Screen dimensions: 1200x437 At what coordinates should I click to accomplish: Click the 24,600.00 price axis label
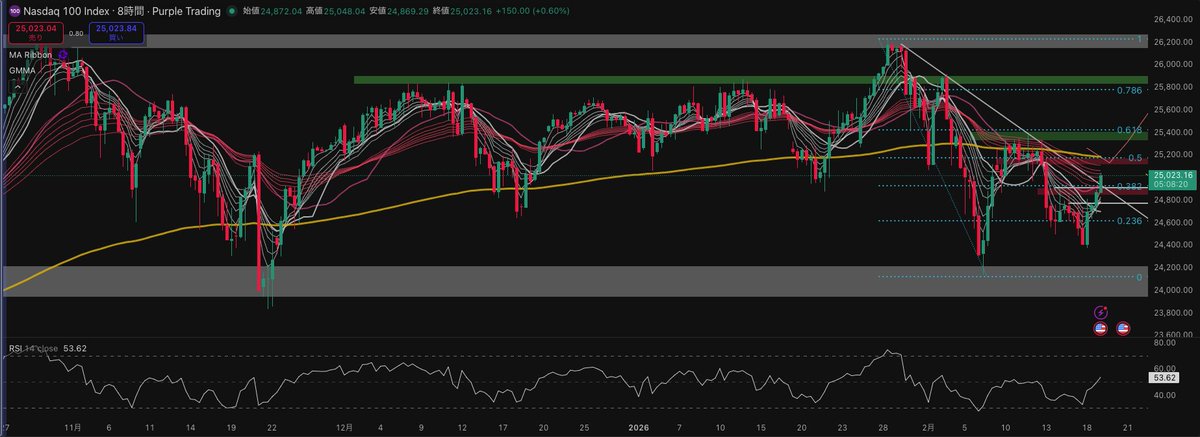[1174, 222]
